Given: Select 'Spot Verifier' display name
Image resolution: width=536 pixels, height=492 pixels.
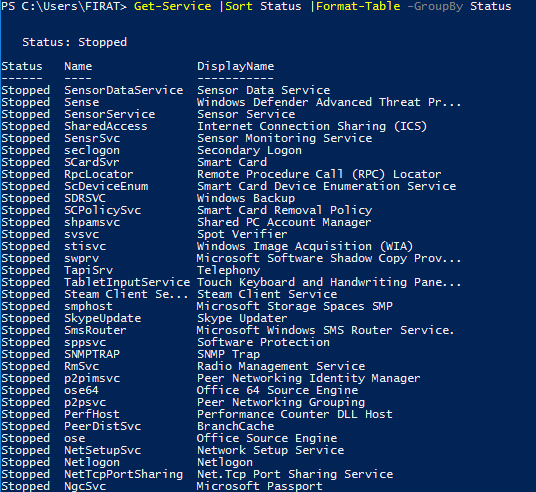Looking at the screenshot, I should pyautogui.click(x=242, y=235).
